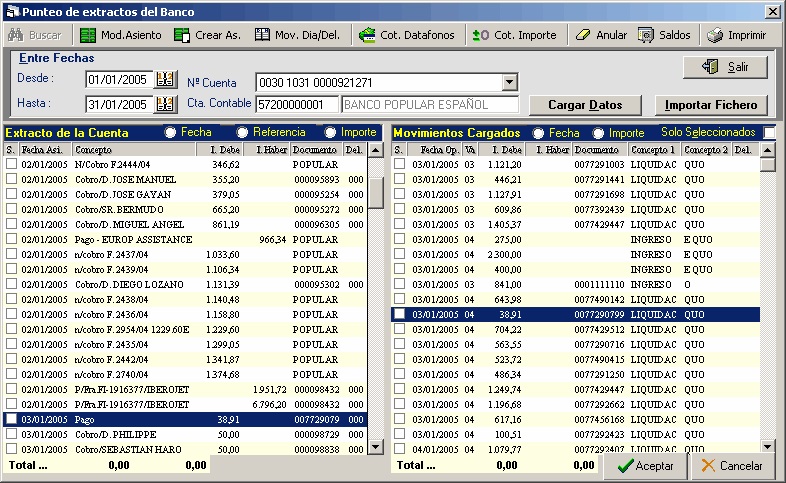This screenshot has height=483, width=786.
Task: Select movement row with document 0077456168
Action: 575,419
